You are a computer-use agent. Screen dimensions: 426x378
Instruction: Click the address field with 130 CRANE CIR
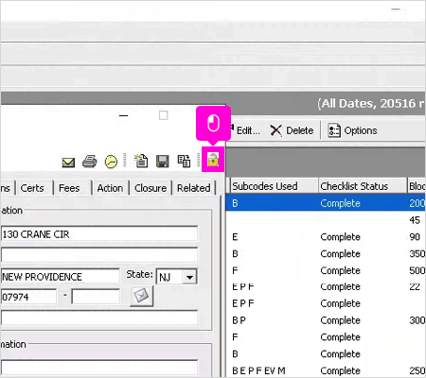pos(99,234)
